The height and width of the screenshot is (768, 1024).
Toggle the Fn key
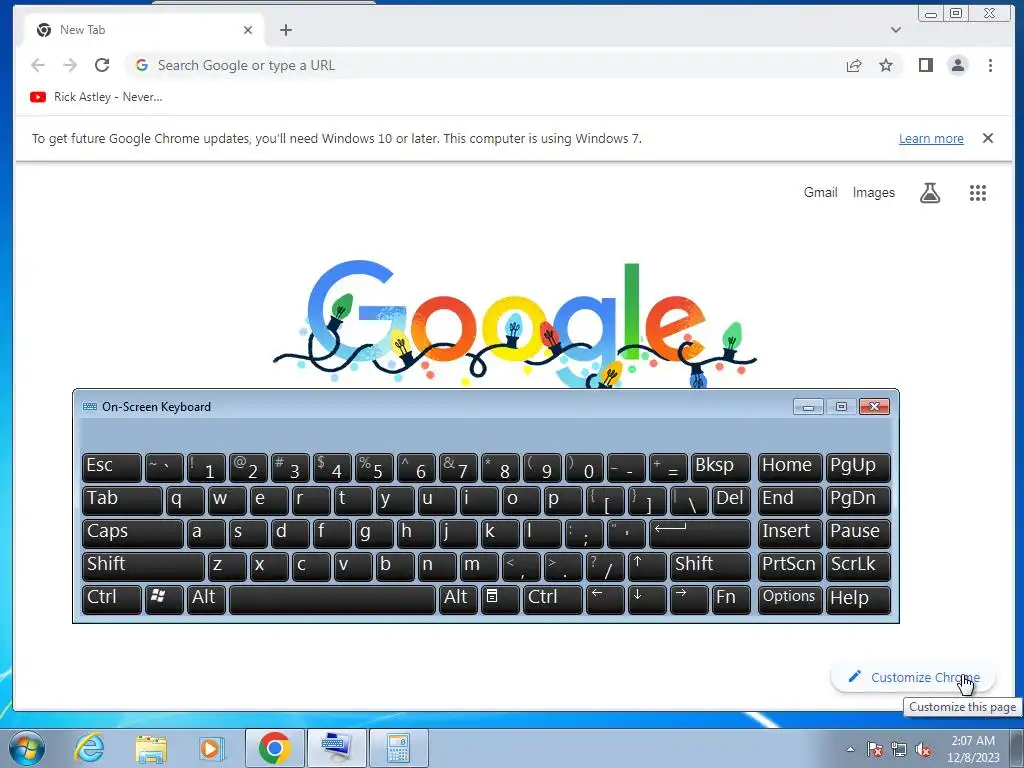(731, 599)
